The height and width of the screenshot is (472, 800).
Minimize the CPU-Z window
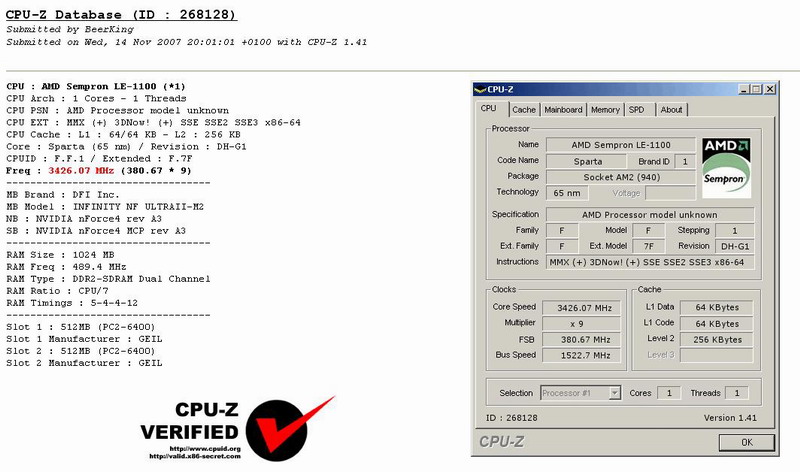coord(744,89)
